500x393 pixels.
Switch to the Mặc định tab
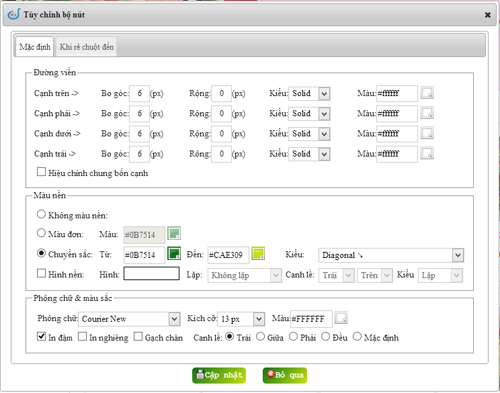point(35,47)
